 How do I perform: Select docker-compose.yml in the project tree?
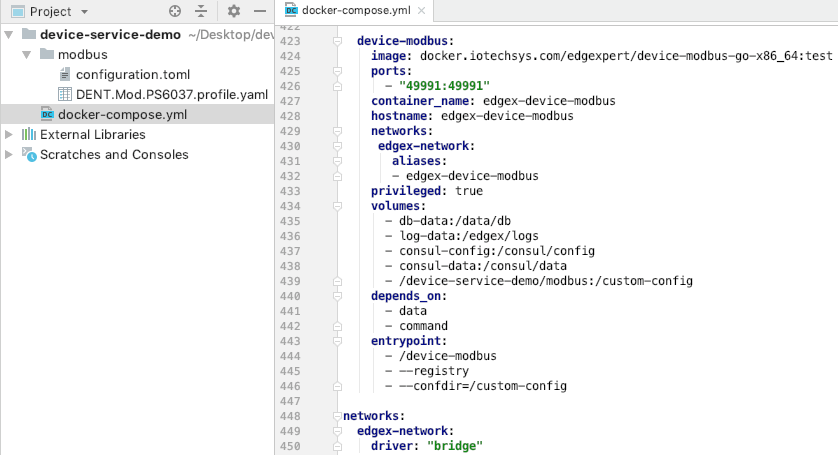pyautogui.click(x=122, y=114)
